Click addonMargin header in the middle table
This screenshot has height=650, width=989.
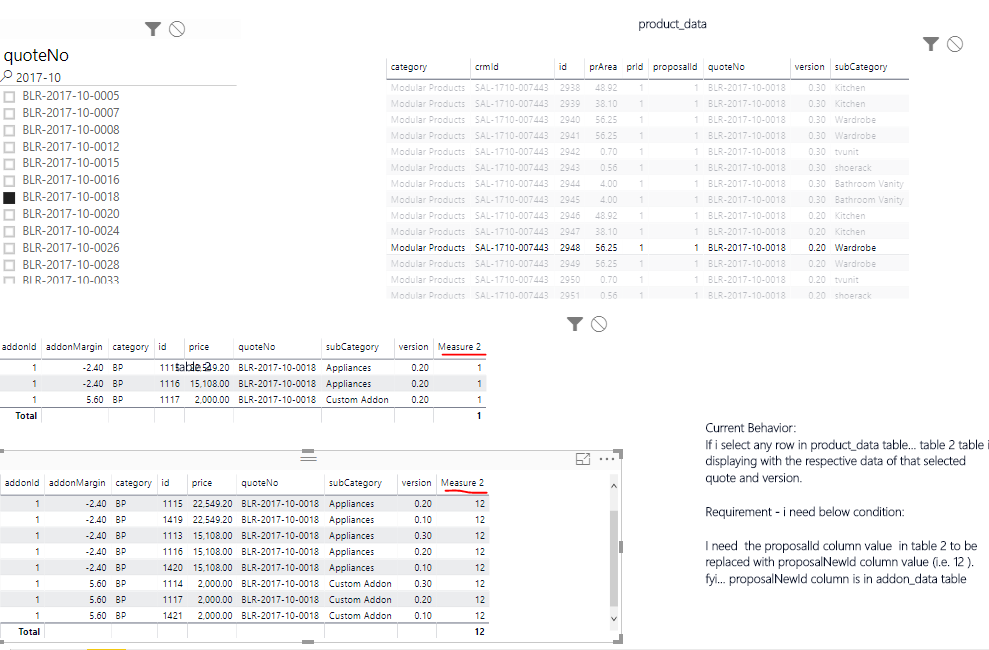pos(74,347)
